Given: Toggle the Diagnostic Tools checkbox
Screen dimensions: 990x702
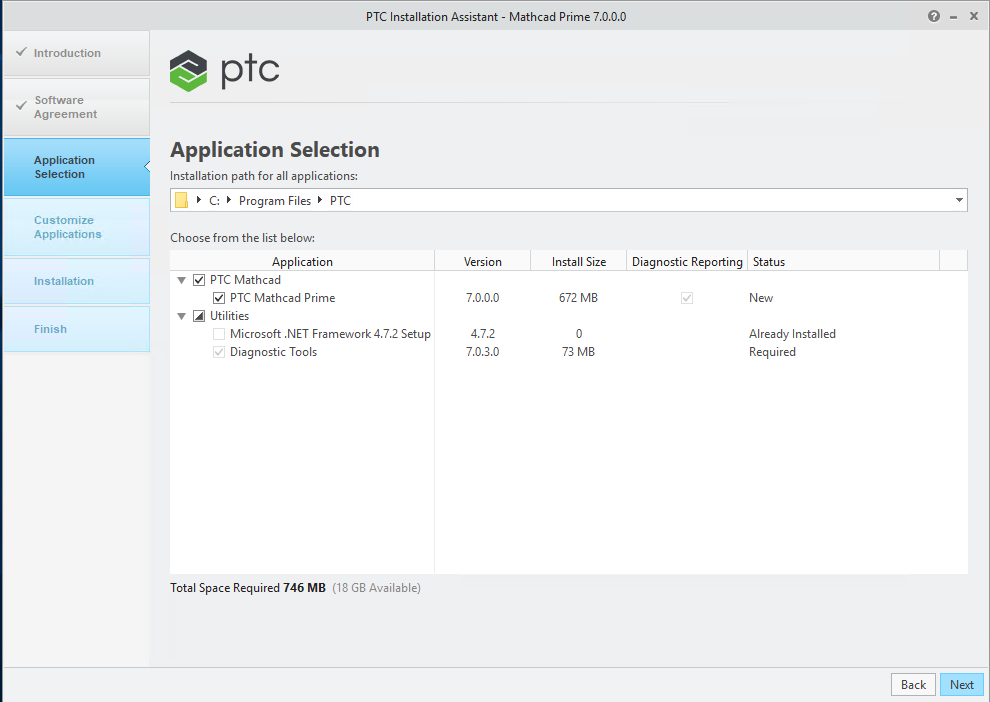Looking at the screenshot, I should 219,352.
